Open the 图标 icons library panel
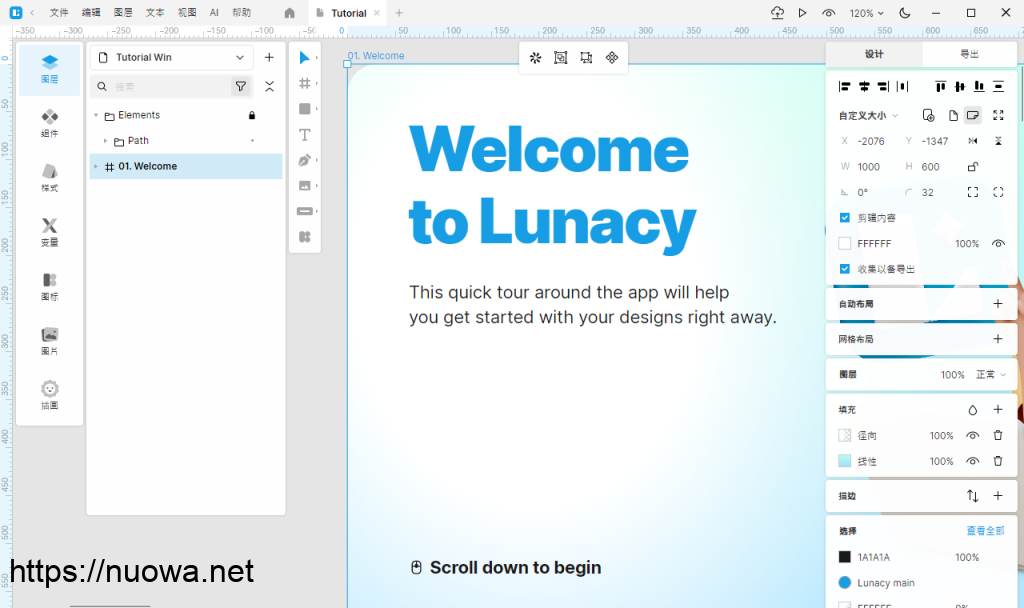 coord(50,287)
